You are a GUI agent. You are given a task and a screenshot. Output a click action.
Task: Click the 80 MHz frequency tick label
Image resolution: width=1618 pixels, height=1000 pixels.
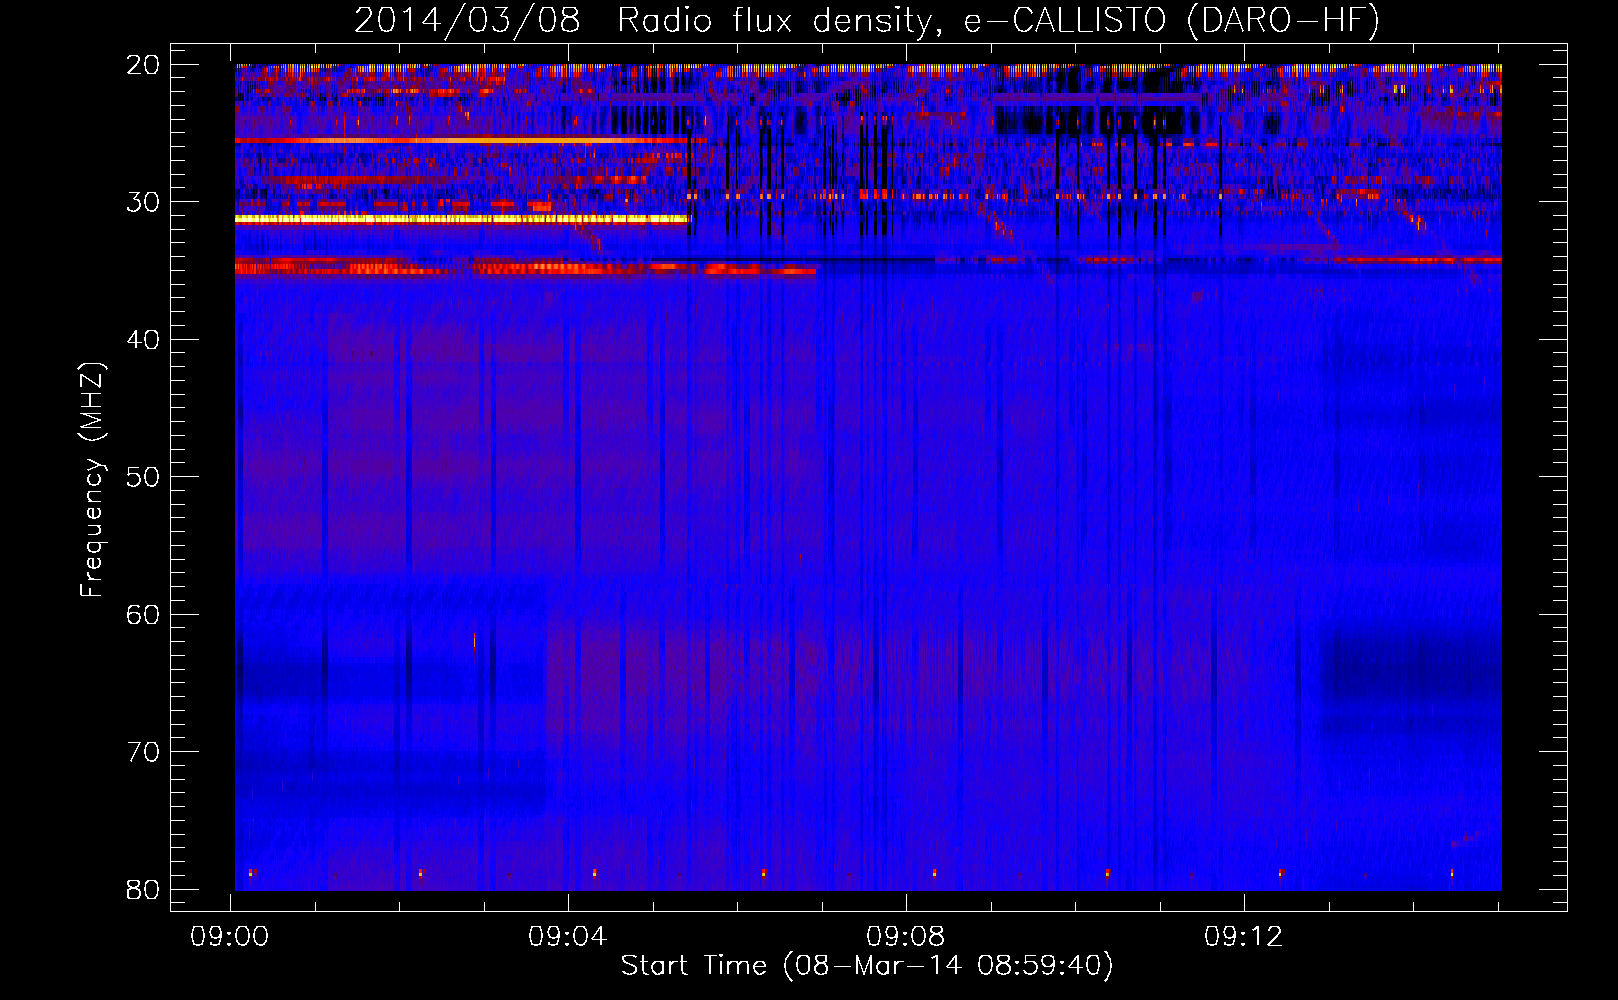[143, 889]
